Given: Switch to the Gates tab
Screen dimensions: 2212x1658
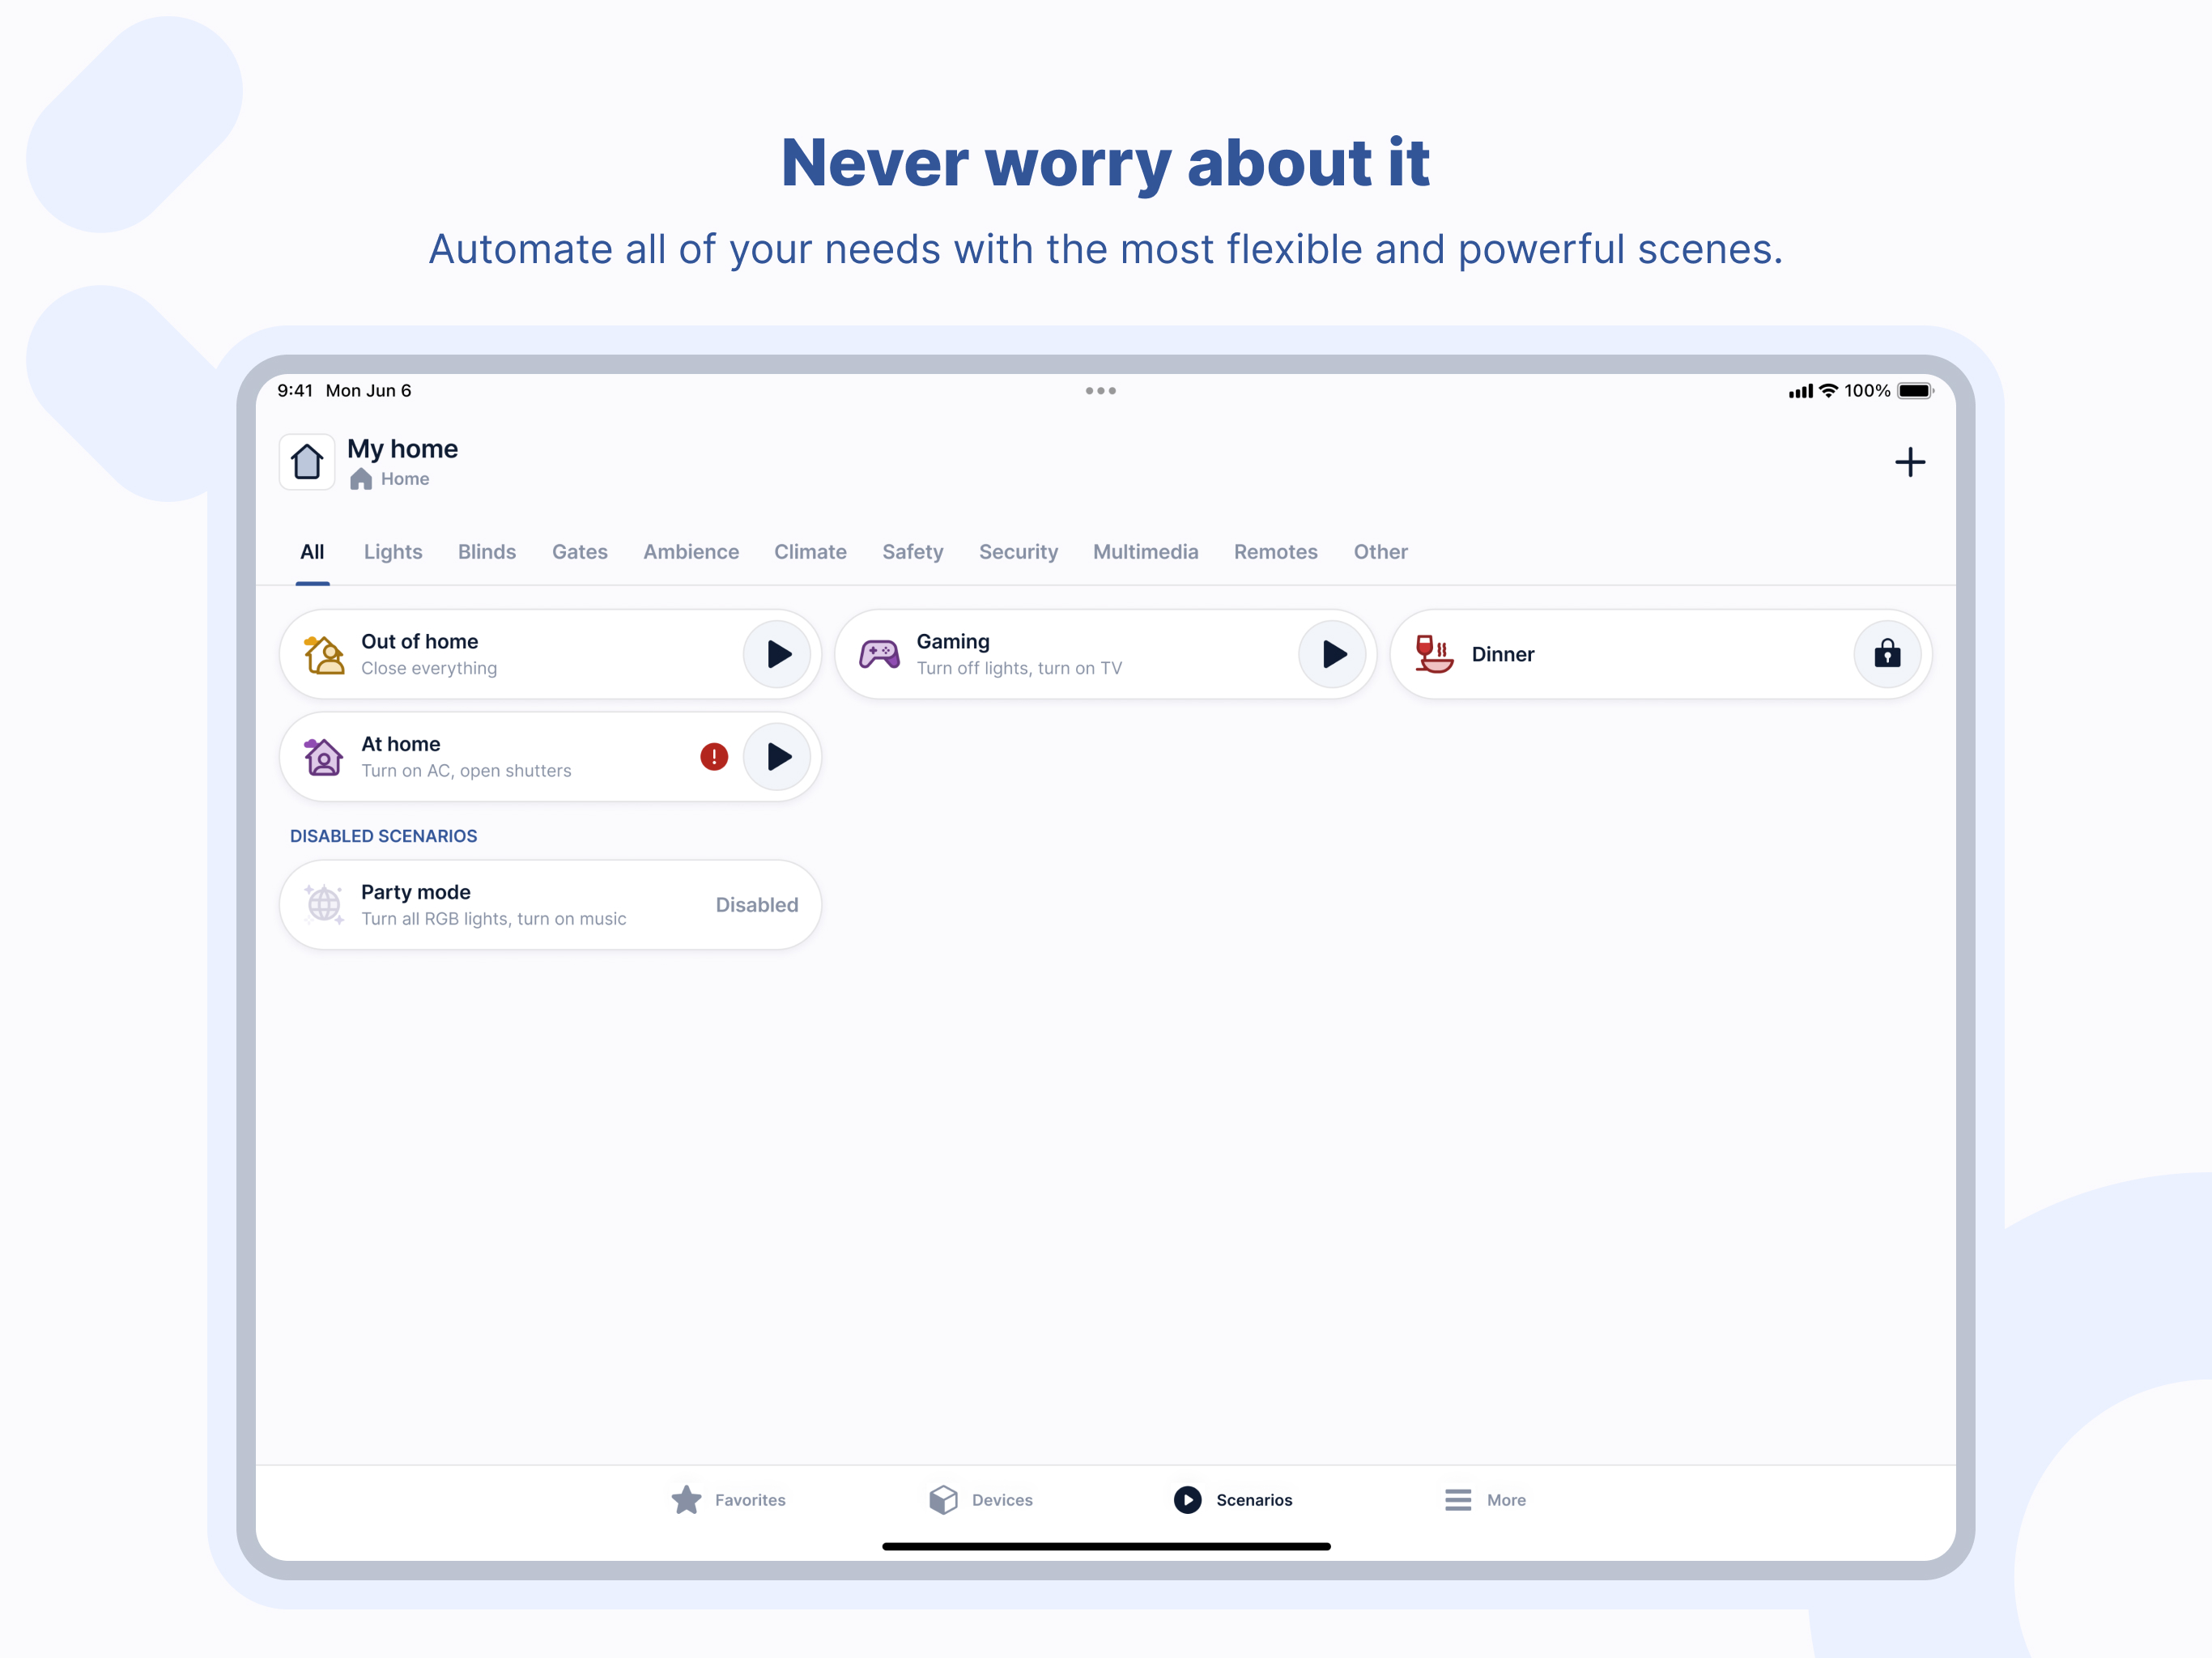Looking at the screenshot, I should click(x=580, y=552).
